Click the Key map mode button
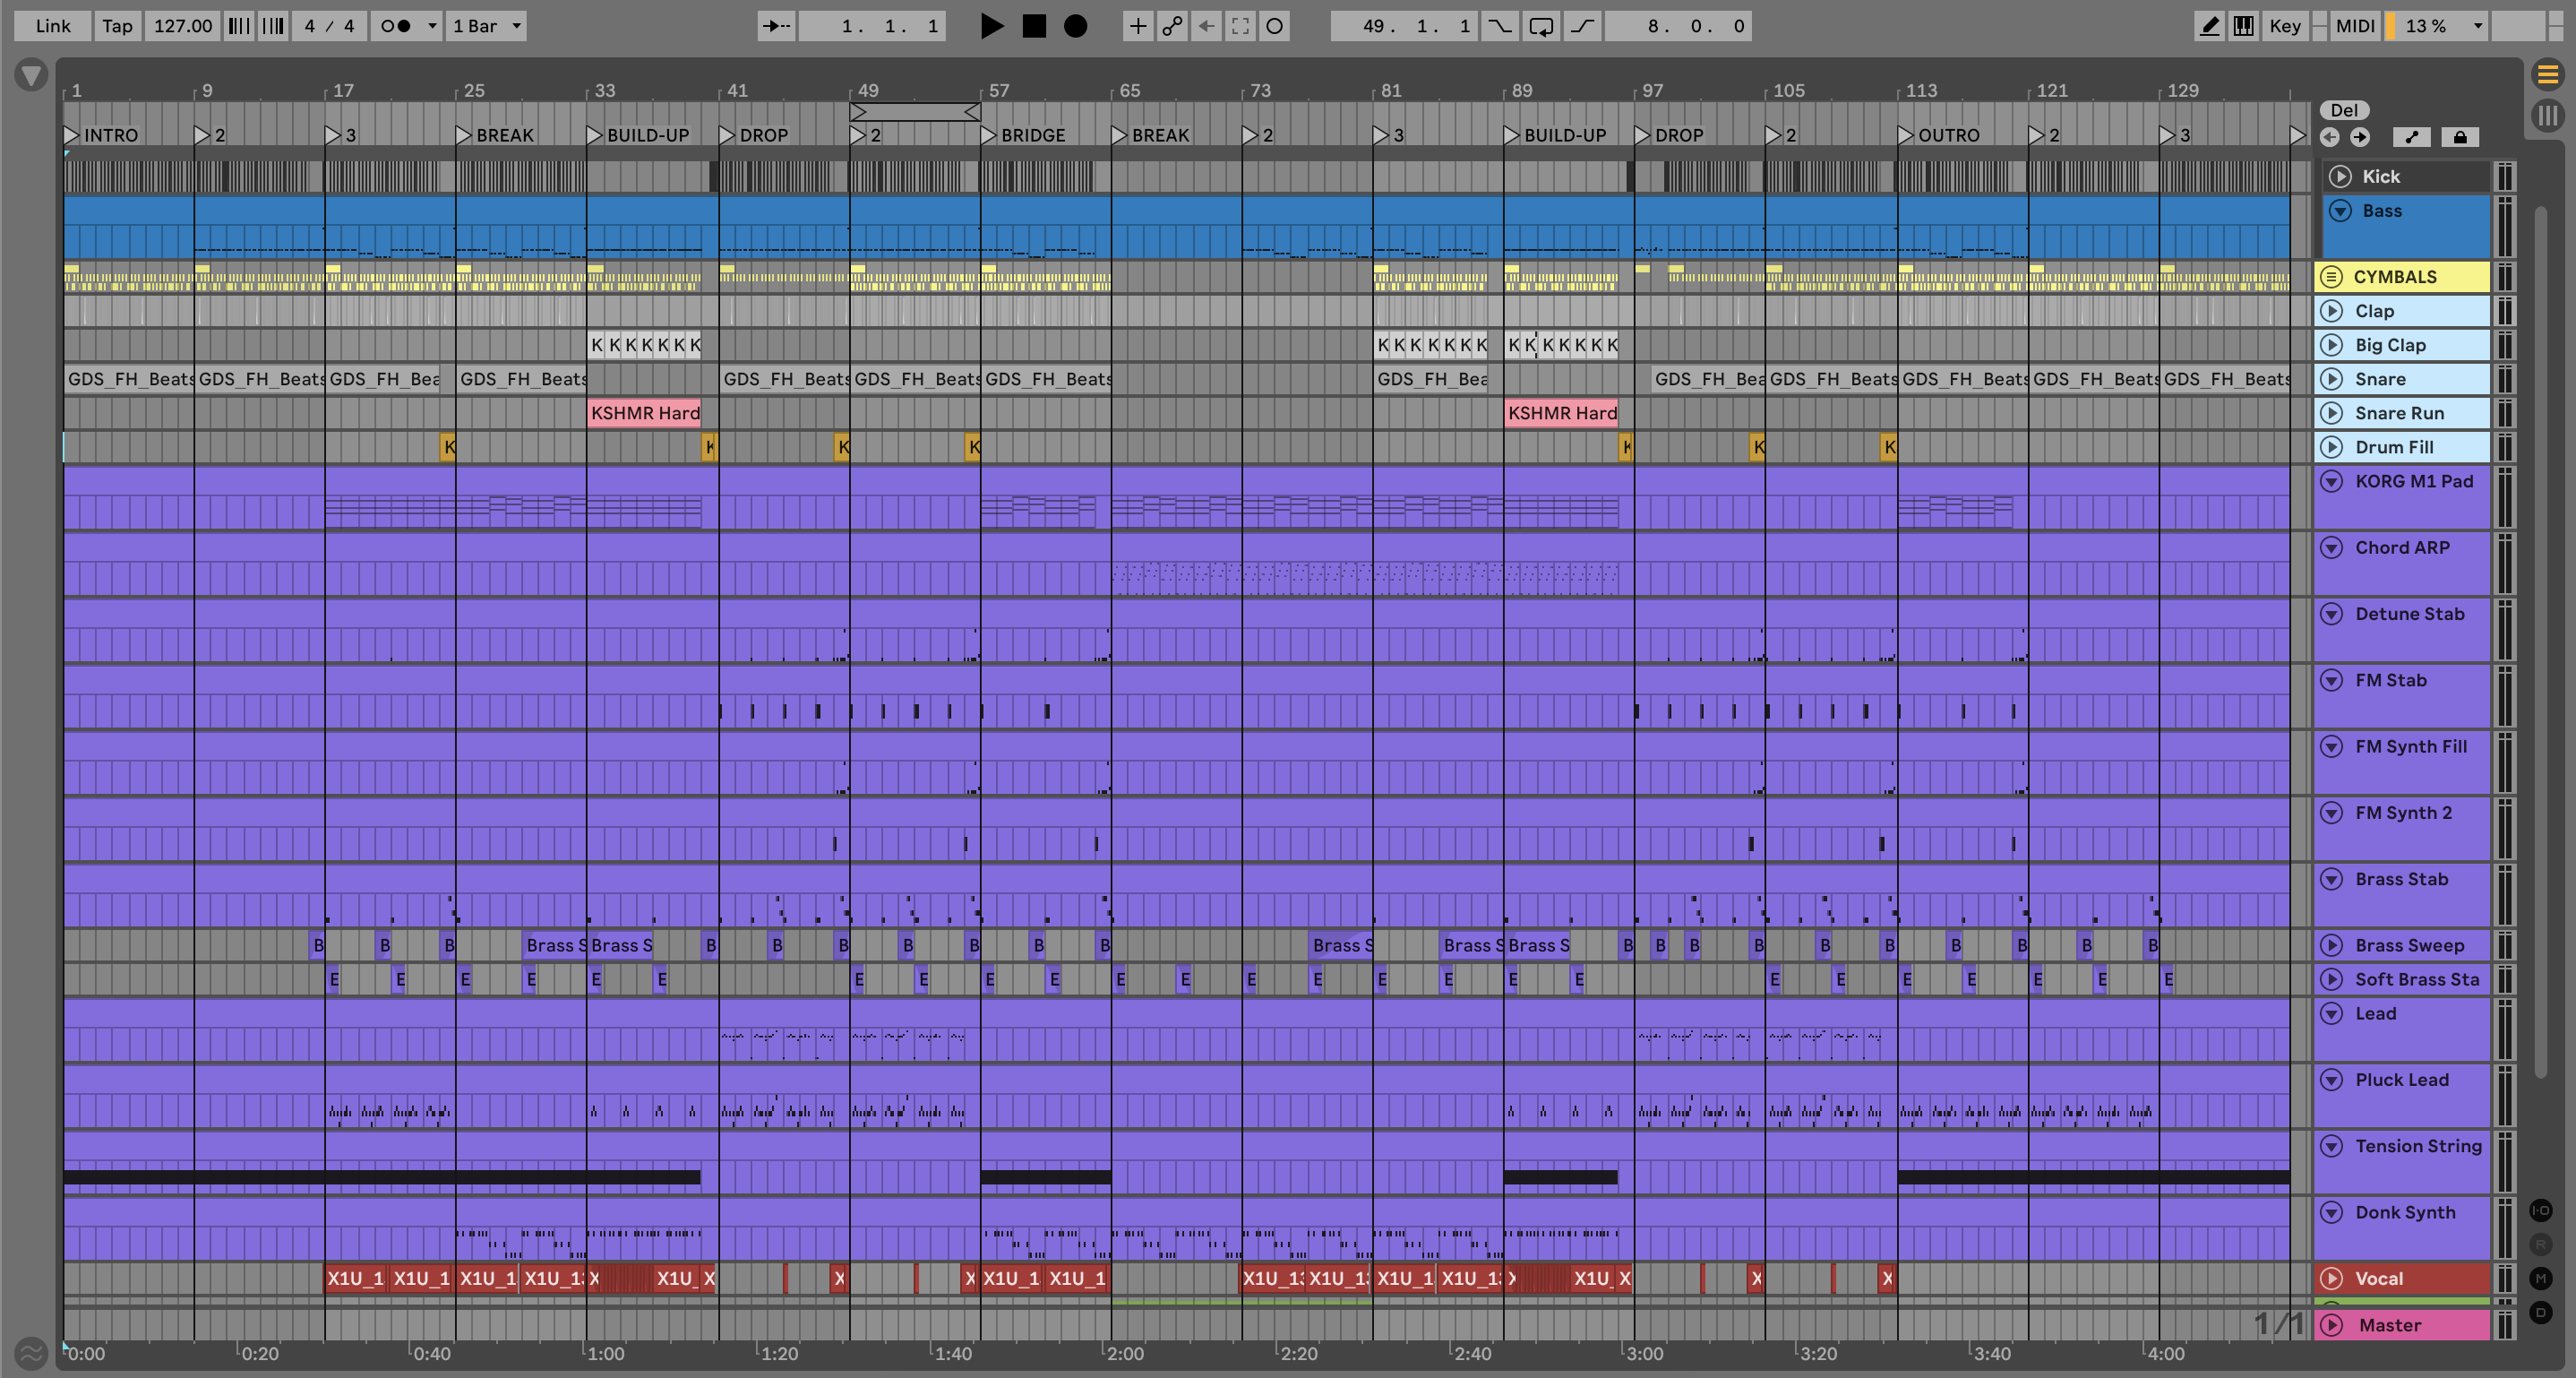2576x1378 pixels. coord(2284,26)
